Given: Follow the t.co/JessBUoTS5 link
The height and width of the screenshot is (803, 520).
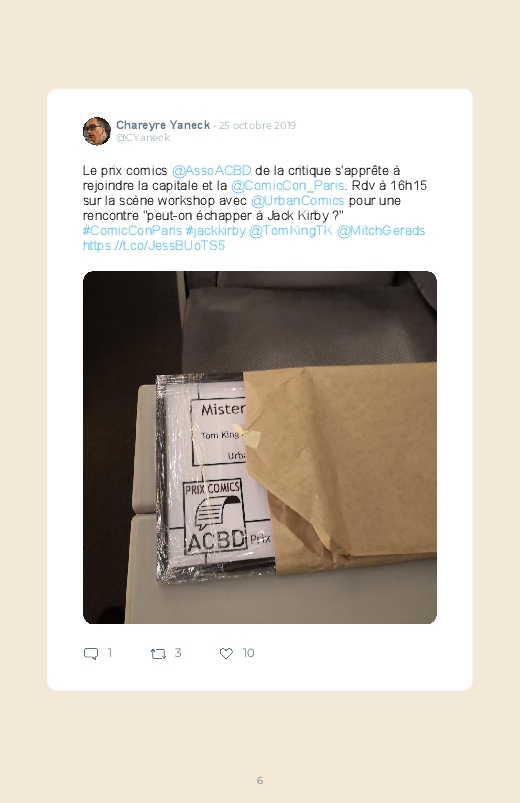Looking at the screenshot, I should coord(154,245).
